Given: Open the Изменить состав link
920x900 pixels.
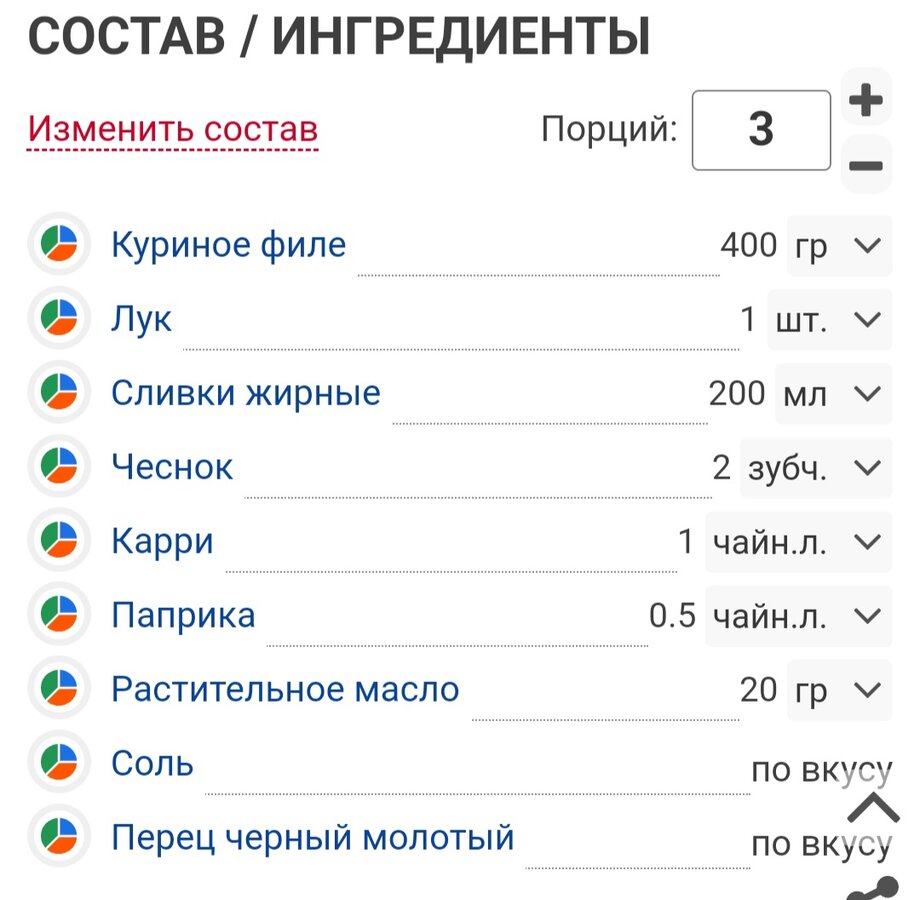Looking at the screenshot, I should [x=173, y=129].
